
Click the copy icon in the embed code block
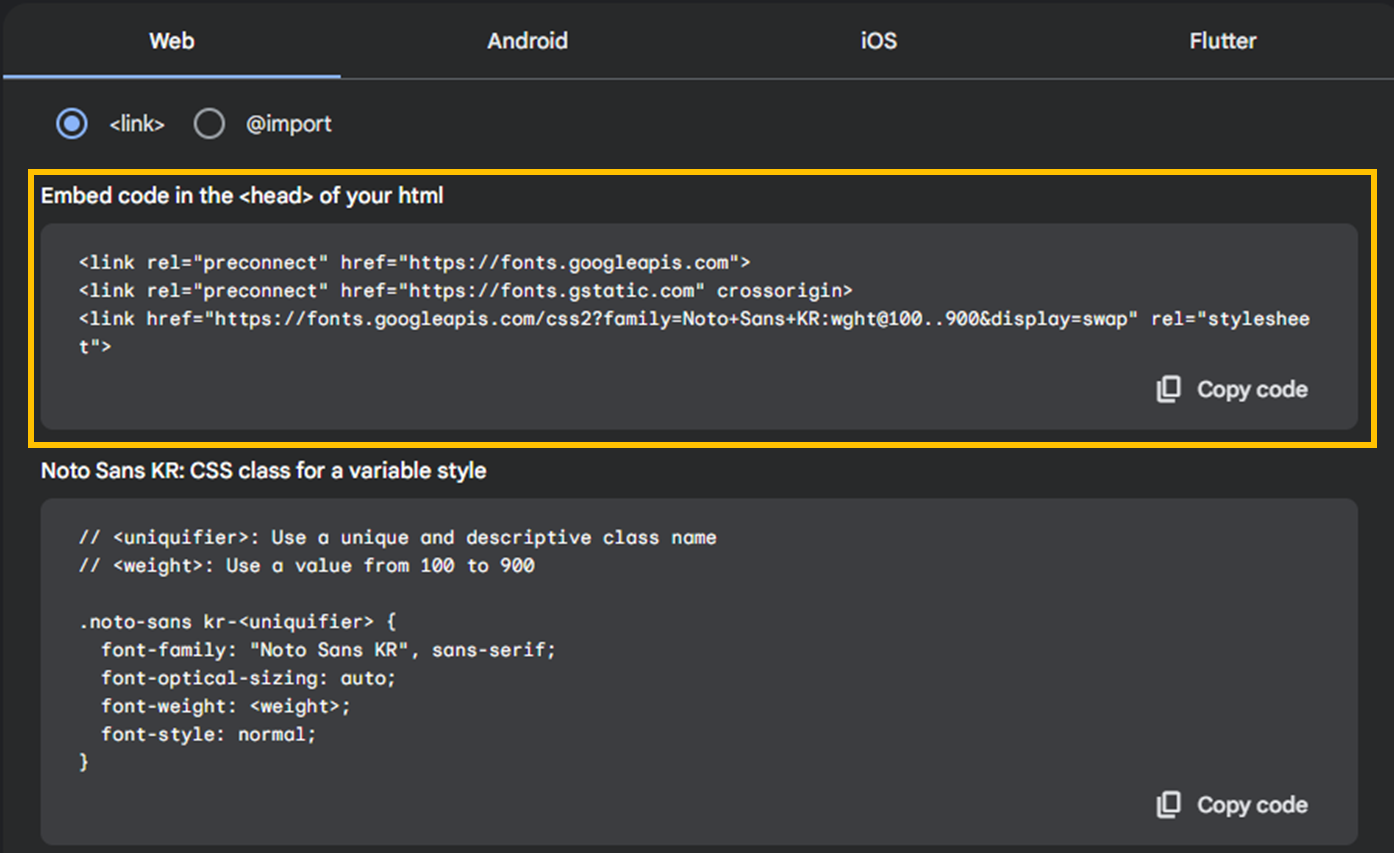click(x=1168, y=389)
